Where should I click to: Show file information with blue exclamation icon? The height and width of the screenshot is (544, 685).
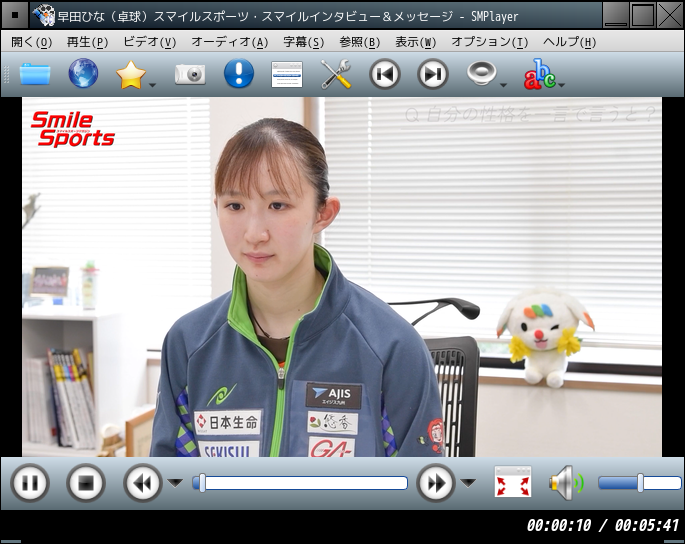pos(239,73)
